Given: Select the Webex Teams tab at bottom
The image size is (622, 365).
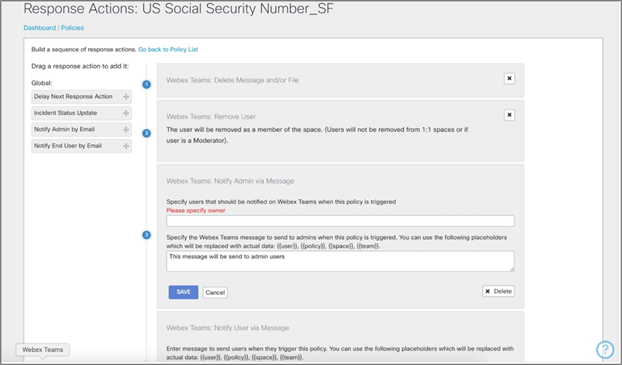Looking at the screenshot, I should pyautogui.click(x=42, y=350).
